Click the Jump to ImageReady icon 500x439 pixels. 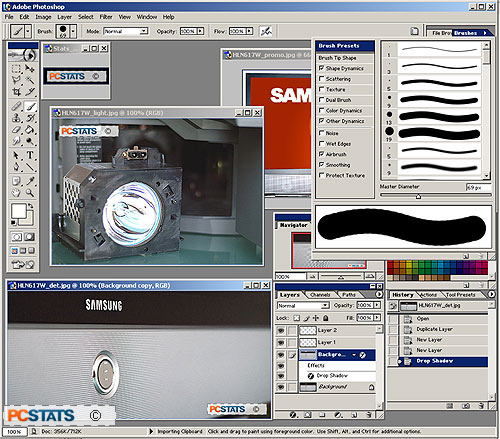pos(23,265)
